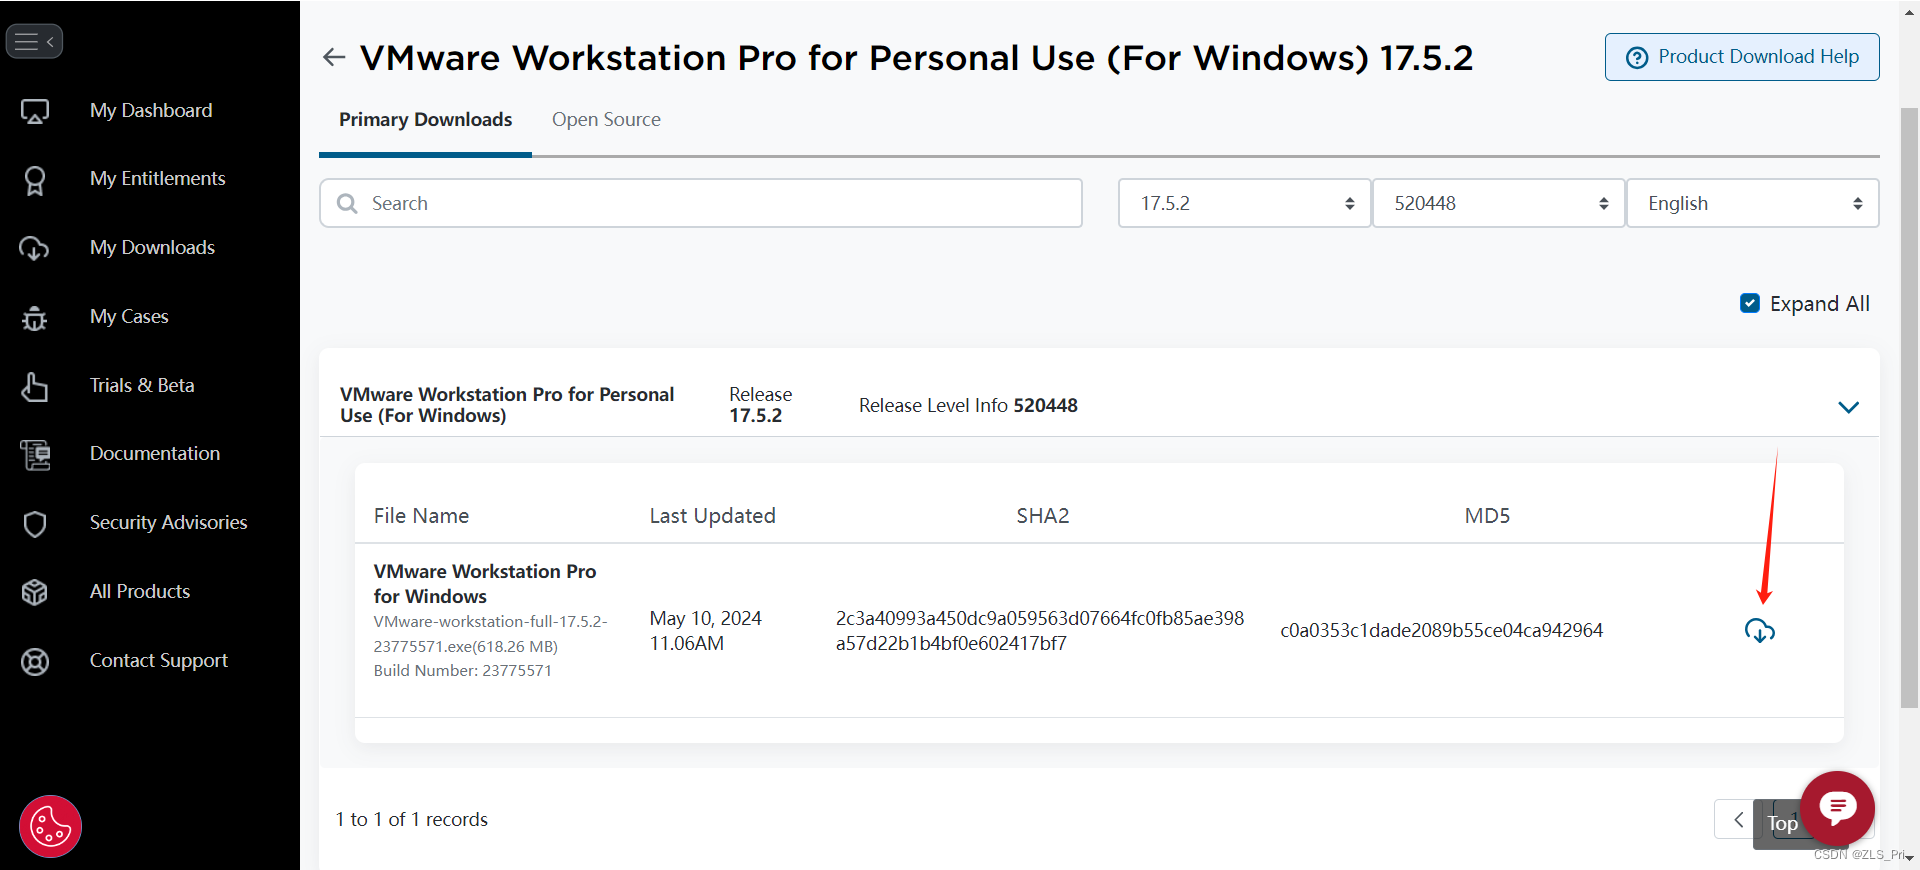Click the SHA2 column header
This screenshot has height=870, width=1920.
click(x=1043, y=516)
